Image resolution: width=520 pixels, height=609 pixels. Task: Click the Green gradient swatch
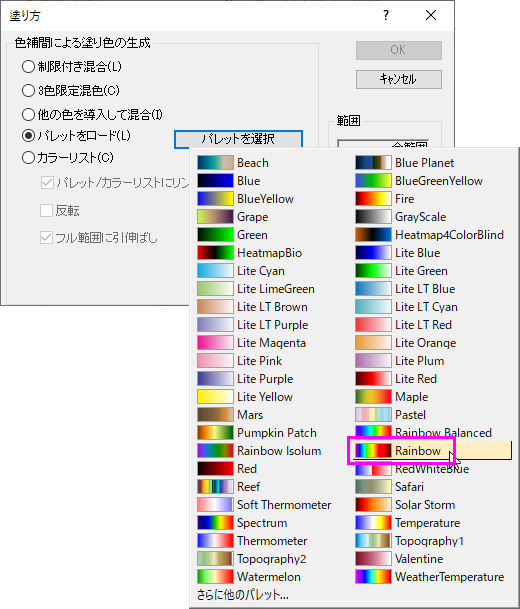pyautogui.click(x=215, y=235)
